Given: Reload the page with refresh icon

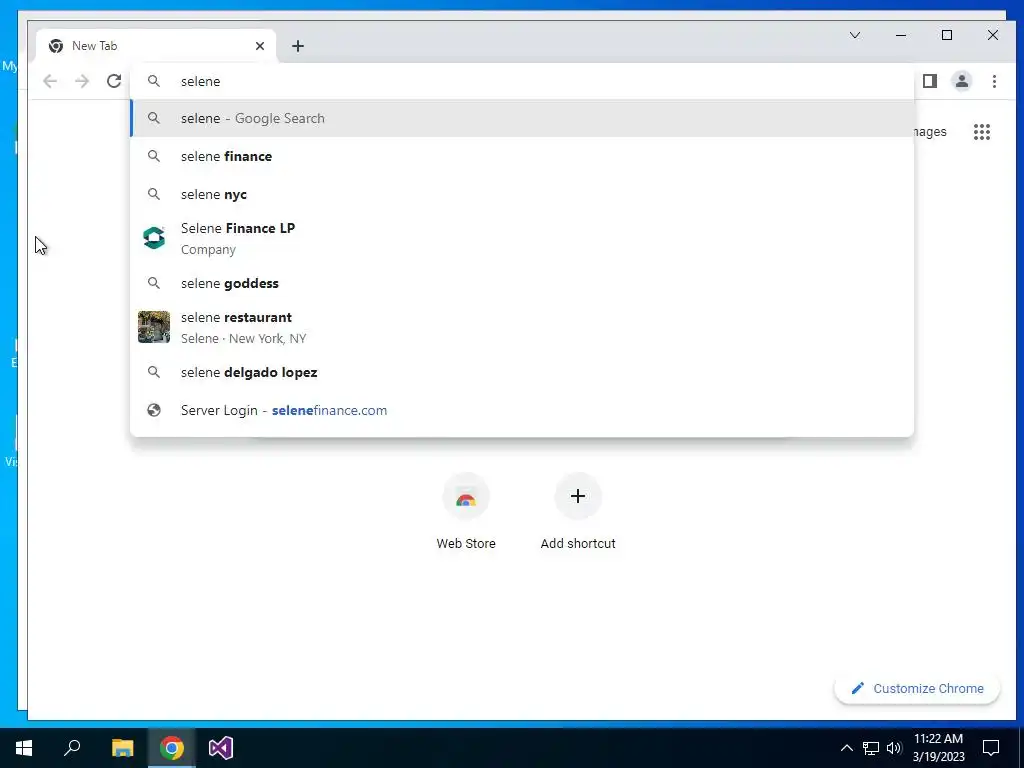Looking at the screenshot, I should coord(114,81).
